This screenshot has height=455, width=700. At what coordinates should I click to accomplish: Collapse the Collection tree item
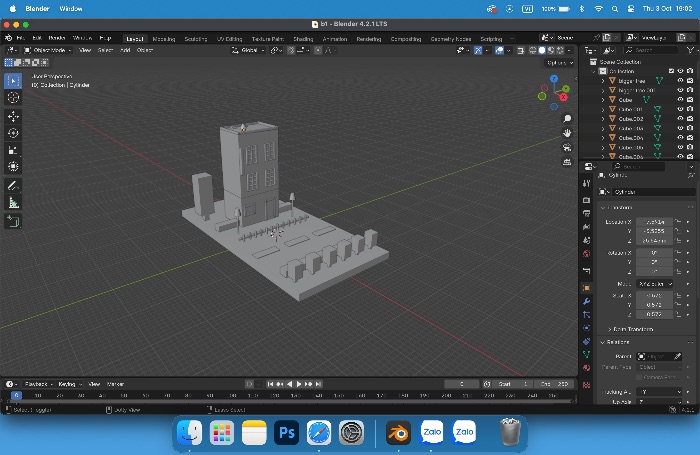(593, 71)
